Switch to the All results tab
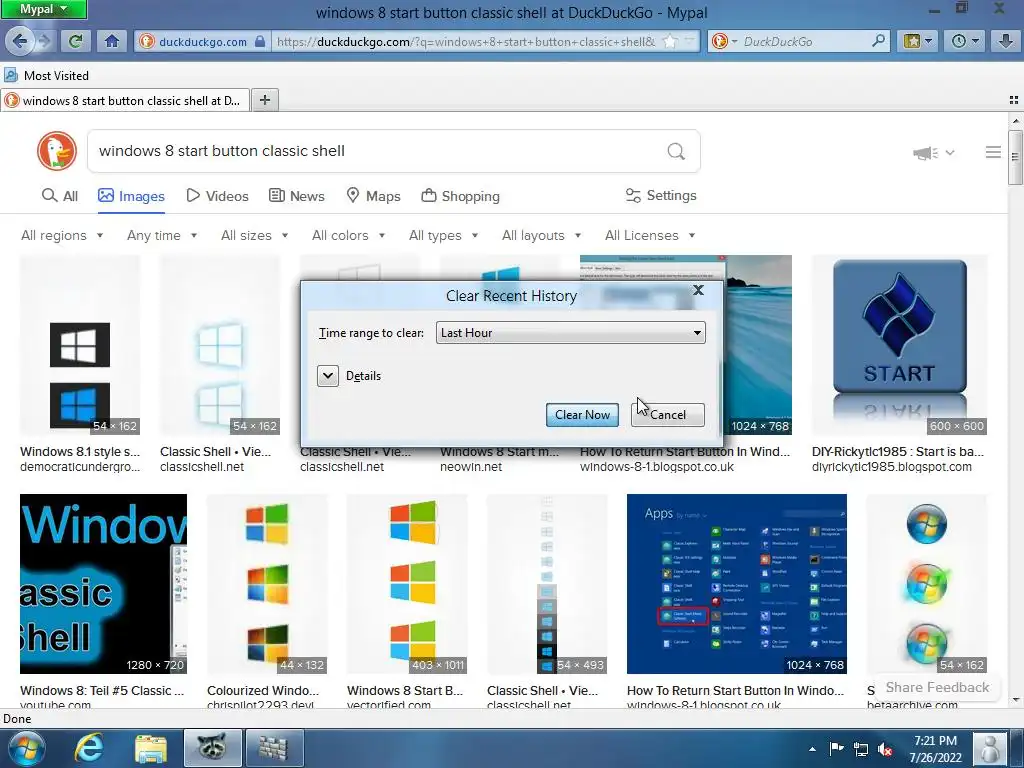 [59, 196]
